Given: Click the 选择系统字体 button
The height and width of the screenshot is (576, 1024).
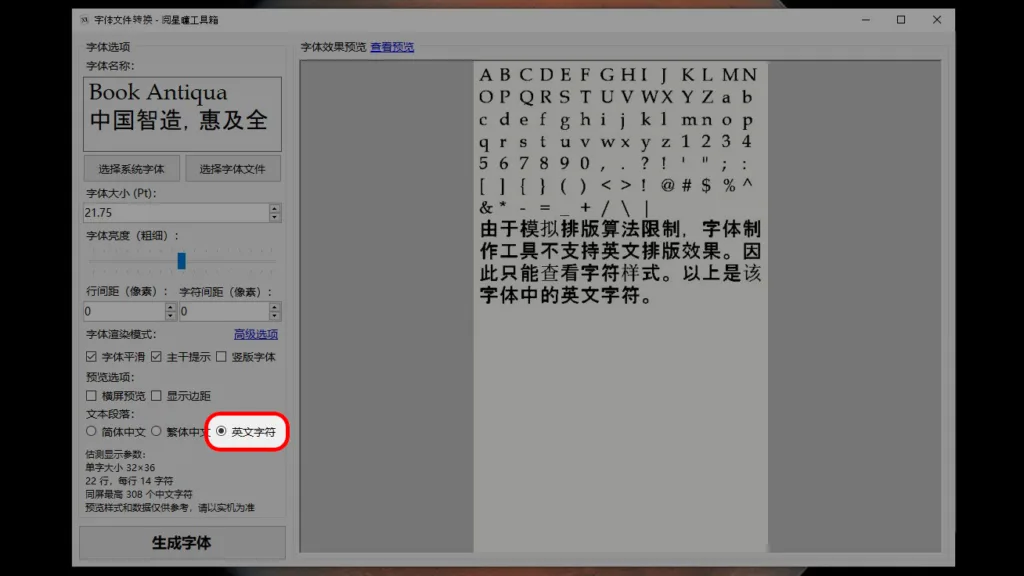Looking at the screenshot, I should 129,168.
